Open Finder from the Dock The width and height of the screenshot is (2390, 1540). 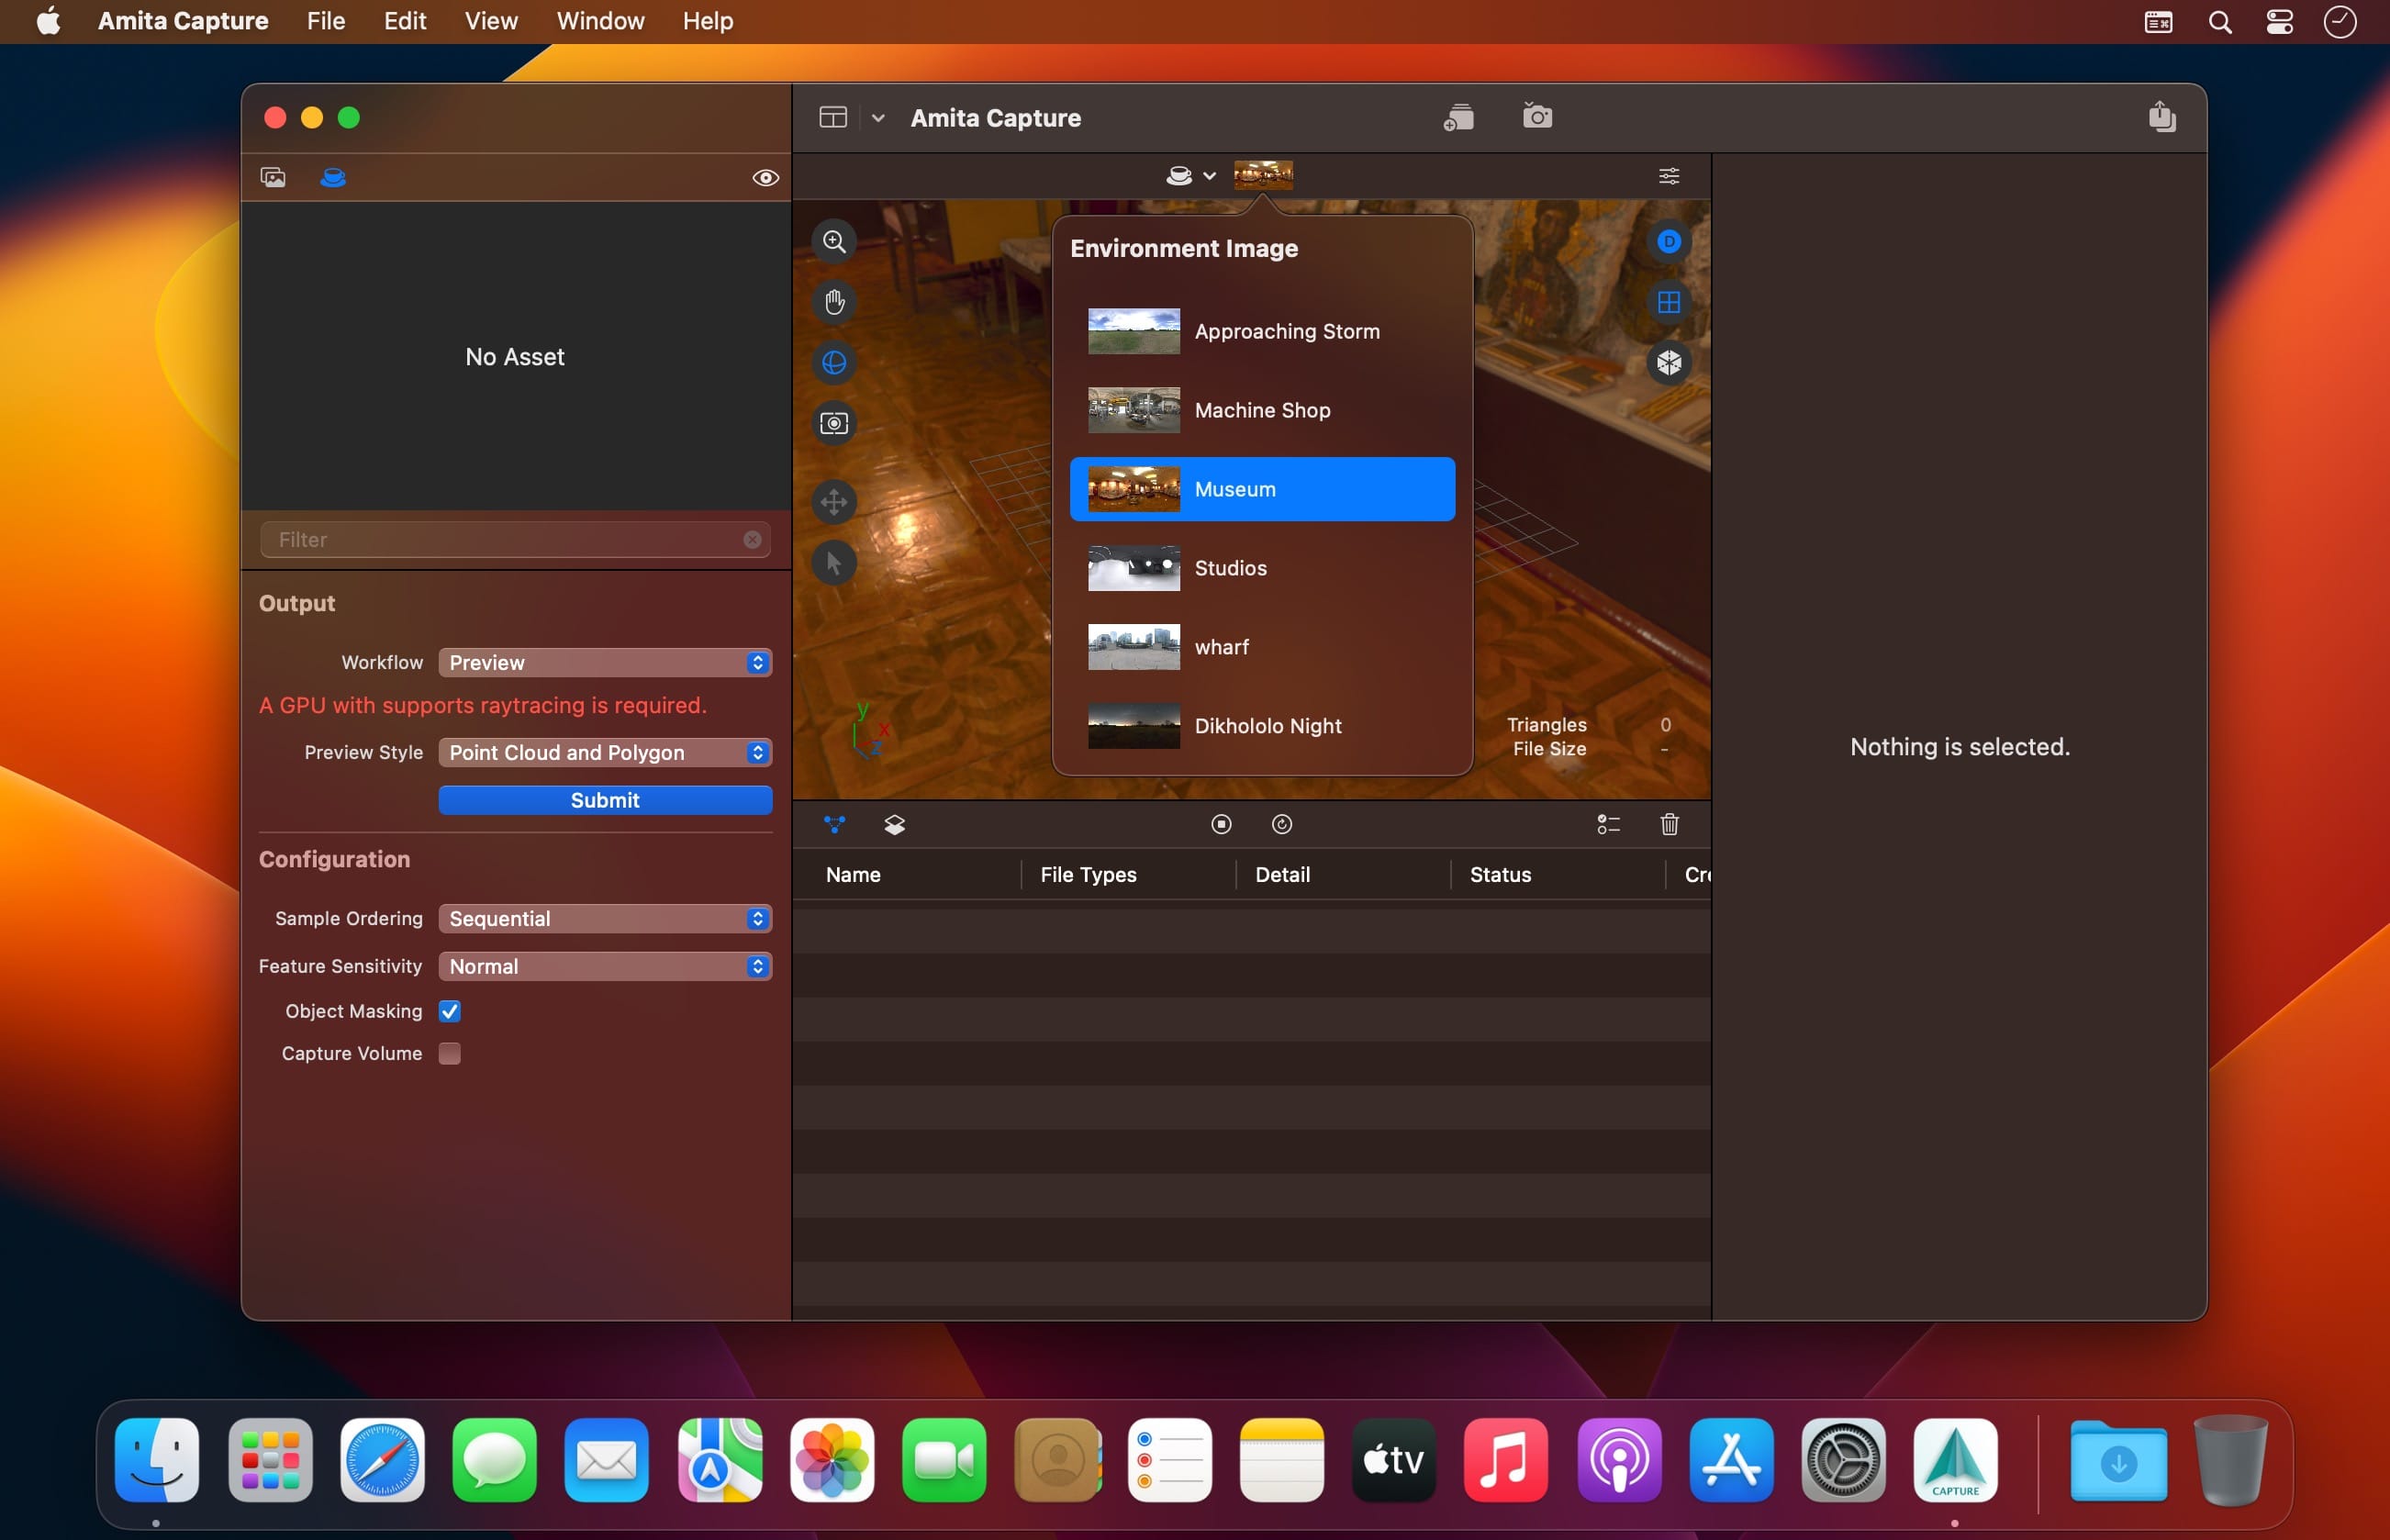157,1460
